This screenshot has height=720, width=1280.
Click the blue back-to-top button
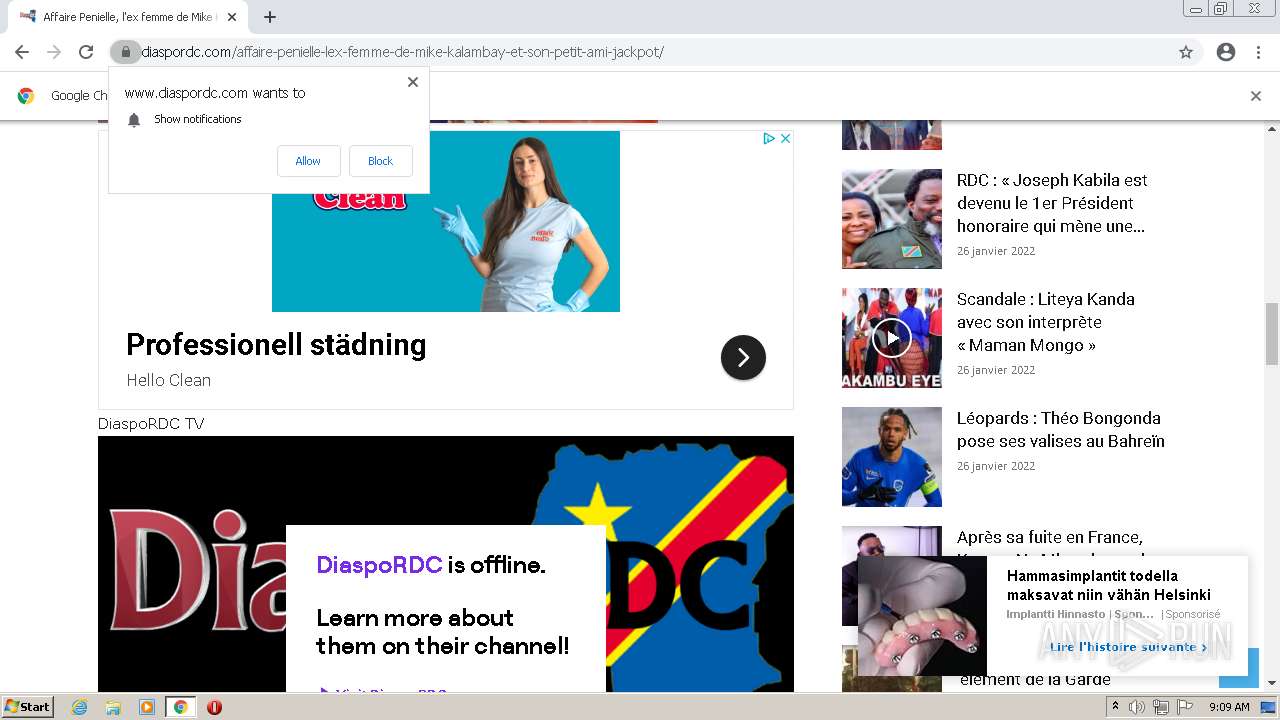pos(1239,668)
